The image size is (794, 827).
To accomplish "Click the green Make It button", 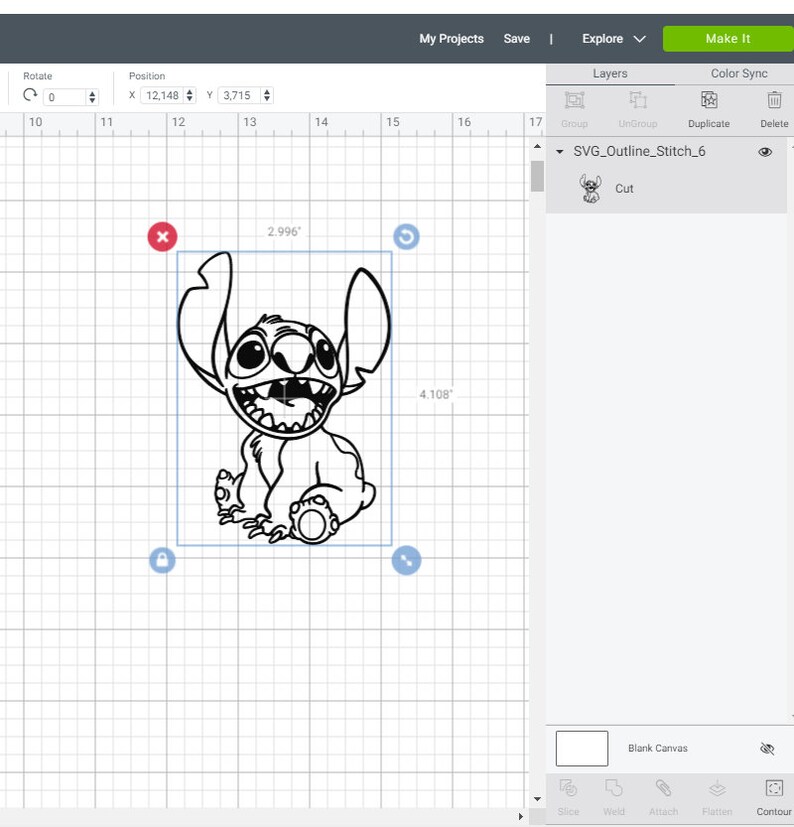I will point(728,39).
